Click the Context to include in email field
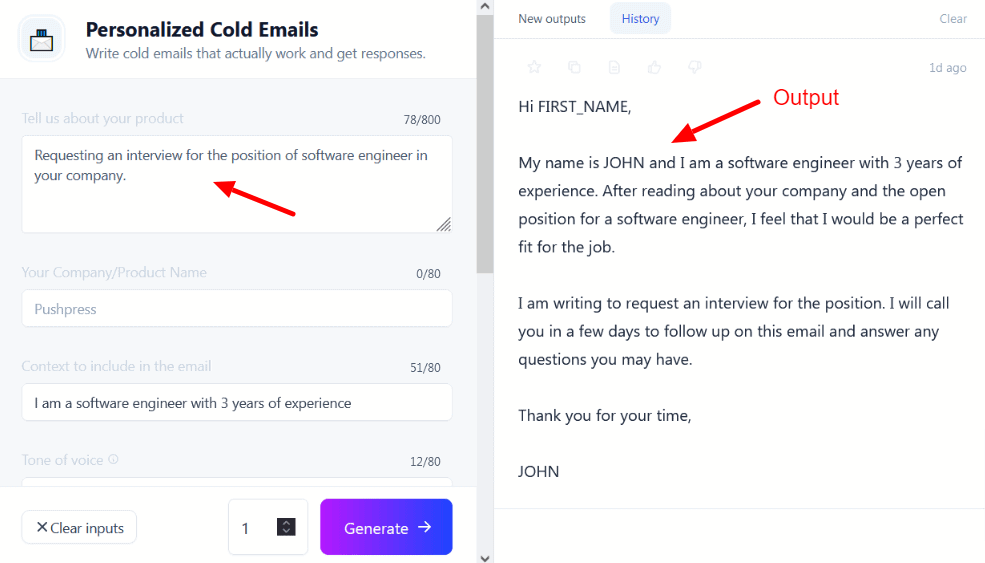This screenshot has width=985, height=563. [x=236, y=403]
